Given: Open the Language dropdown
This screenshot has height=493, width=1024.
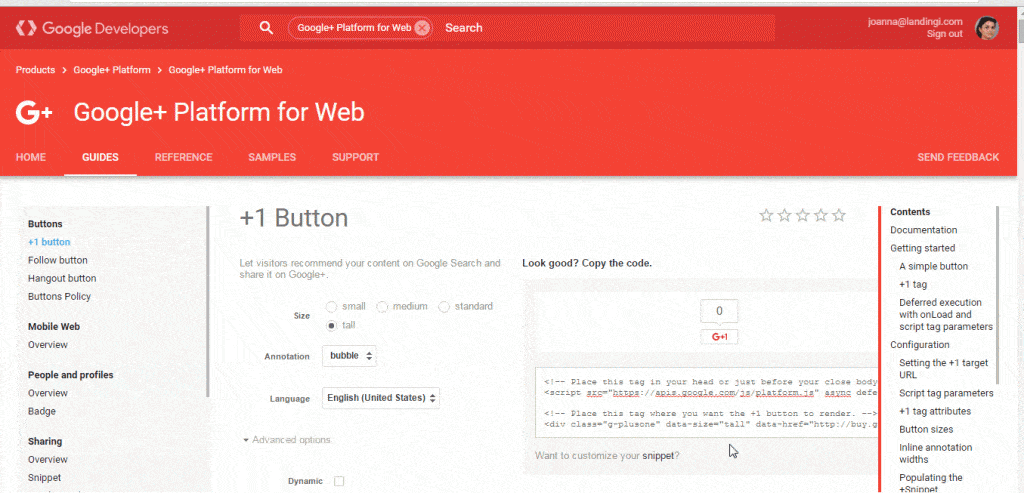Looking at the screenshot, I should (381, 398).
